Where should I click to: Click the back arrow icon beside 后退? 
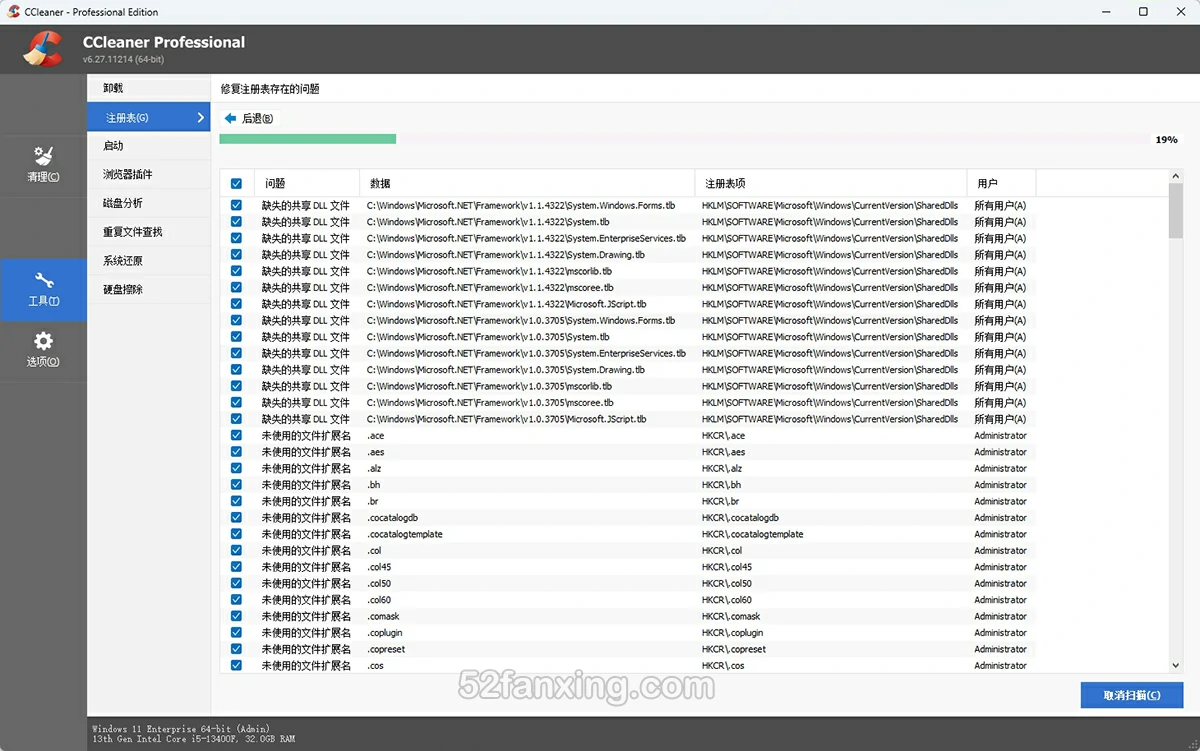click(x=230, y=118)
